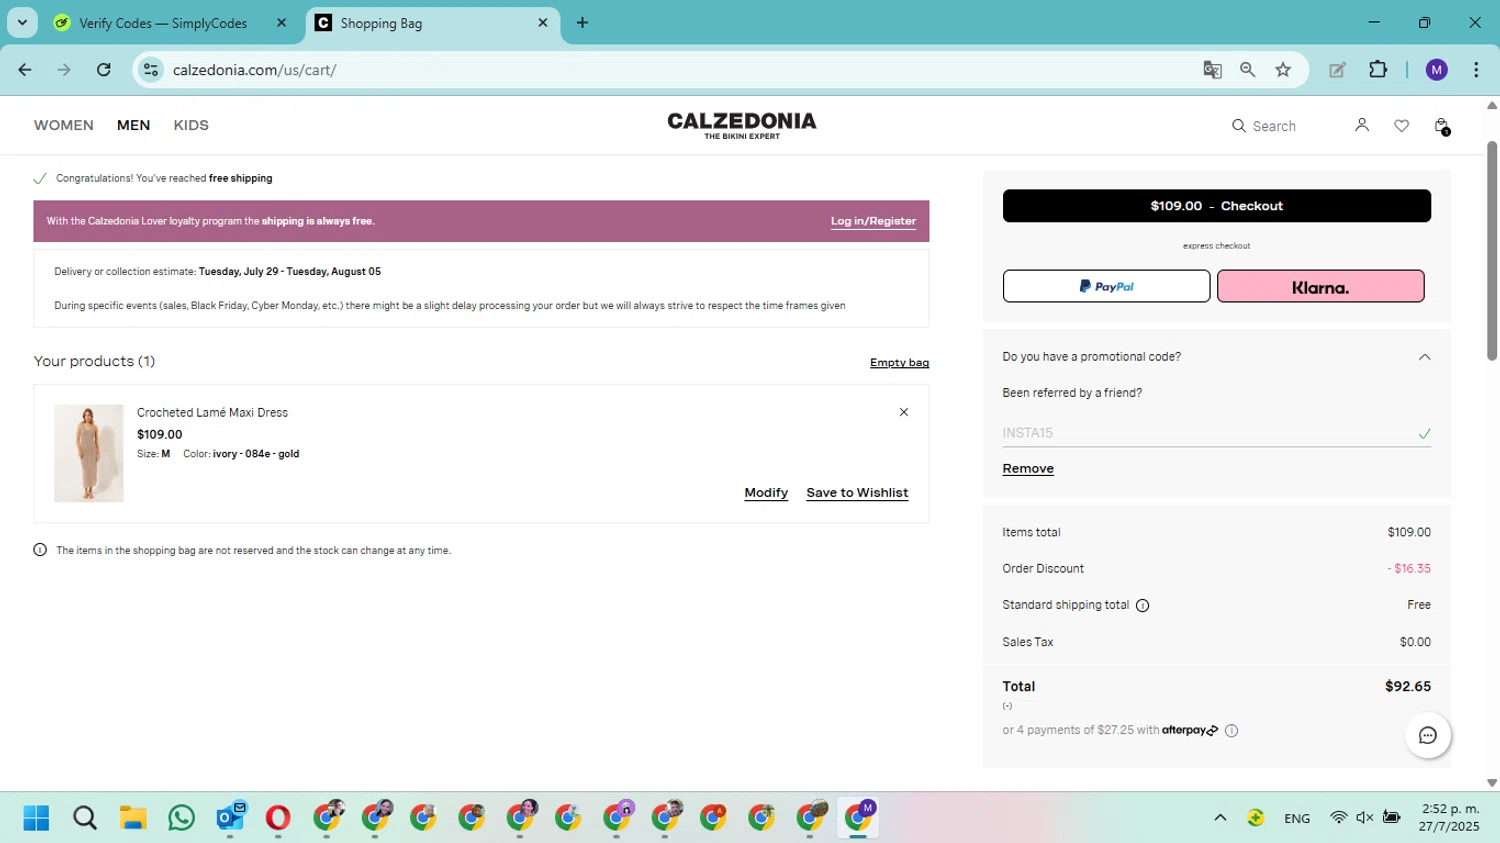Click the Afterpay info icon
The width and height of the screenshot is (1500, 843).
tap(1231, 730)
